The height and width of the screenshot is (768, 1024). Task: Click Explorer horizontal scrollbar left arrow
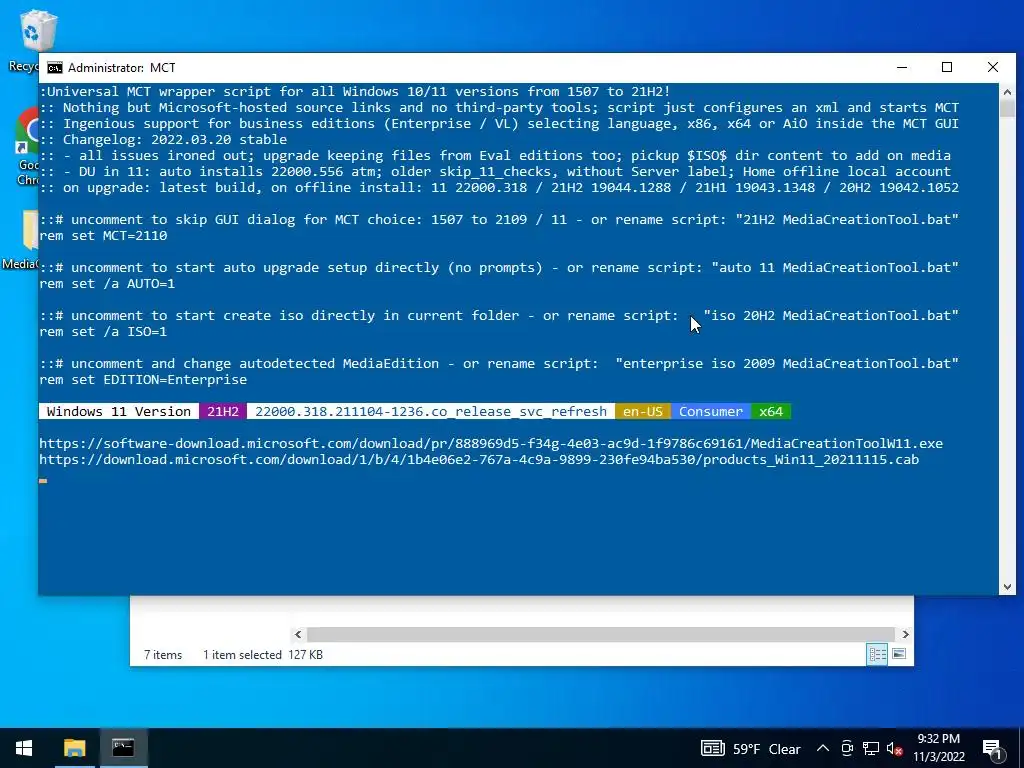[298, 634]
